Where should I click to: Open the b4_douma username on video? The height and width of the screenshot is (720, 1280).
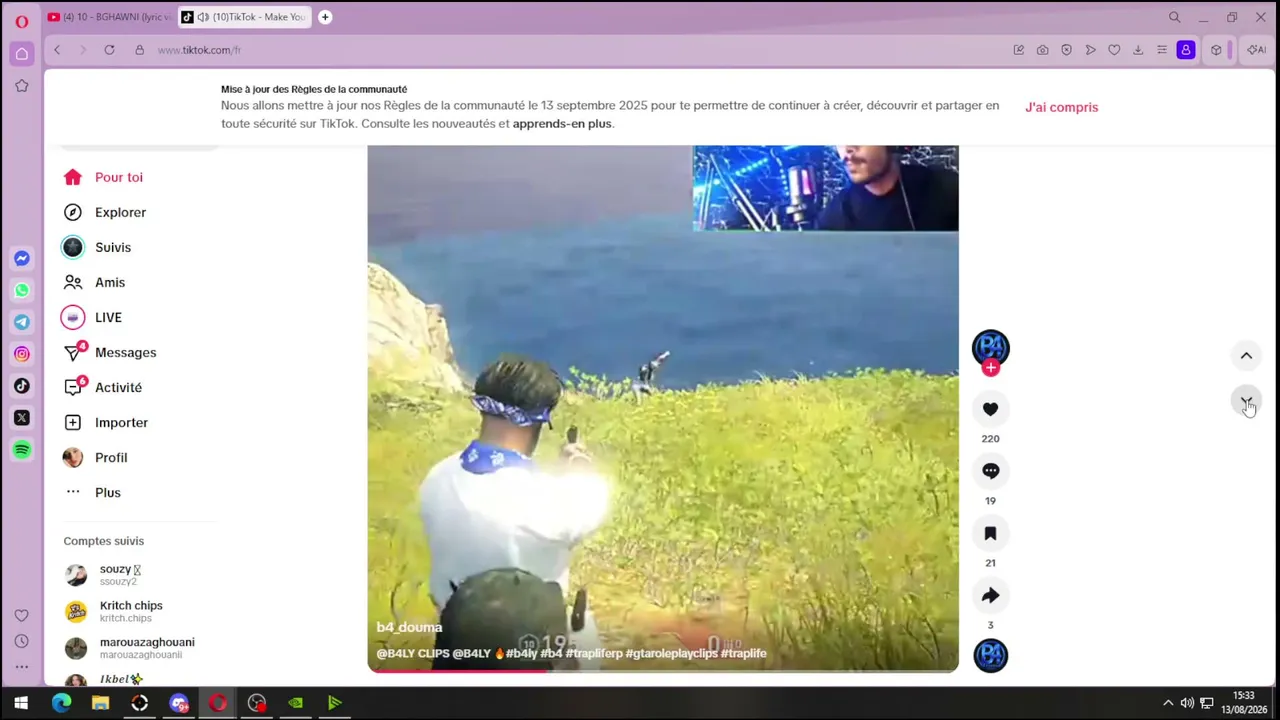pos(409,628)
